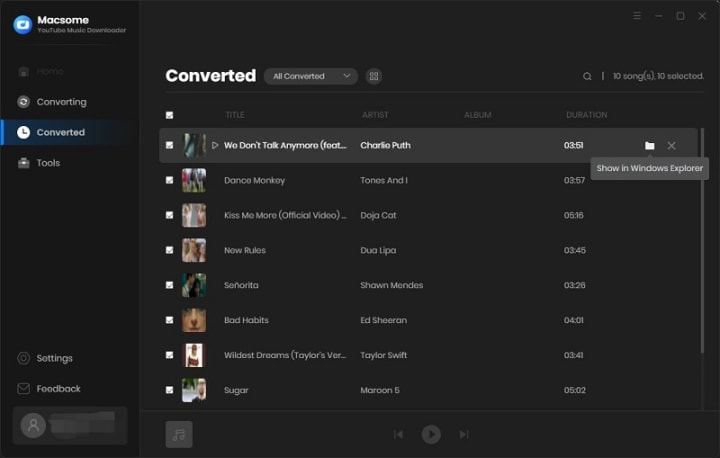Click the Señorita album thumbnail
The width and height of the screenshot is (720, 458).
pos(194,285)
